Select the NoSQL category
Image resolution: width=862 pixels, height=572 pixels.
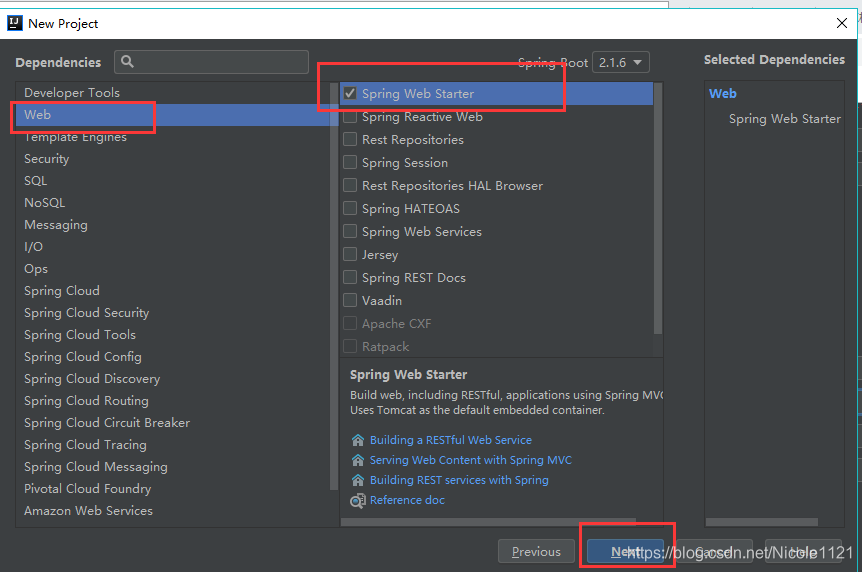click(173, 203)
